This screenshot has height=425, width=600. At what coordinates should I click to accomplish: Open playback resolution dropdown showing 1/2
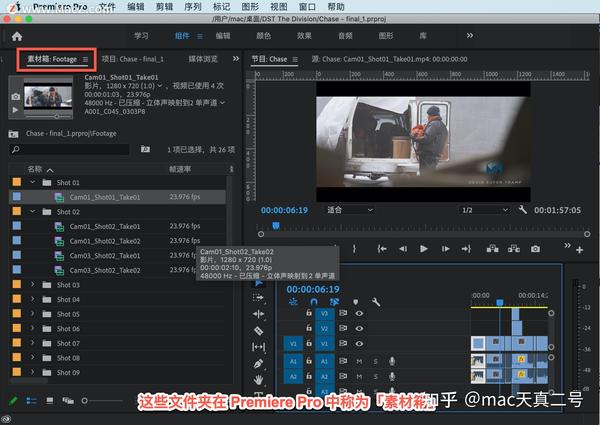pyautogui.click(x=484, y=210)
